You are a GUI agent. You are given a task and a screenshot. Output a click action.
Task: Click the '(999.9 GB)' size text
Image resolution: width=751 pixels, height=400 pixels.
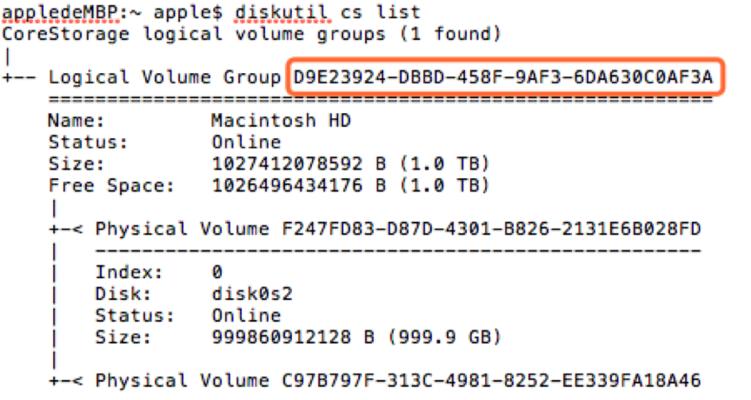[x=444, y=337]
